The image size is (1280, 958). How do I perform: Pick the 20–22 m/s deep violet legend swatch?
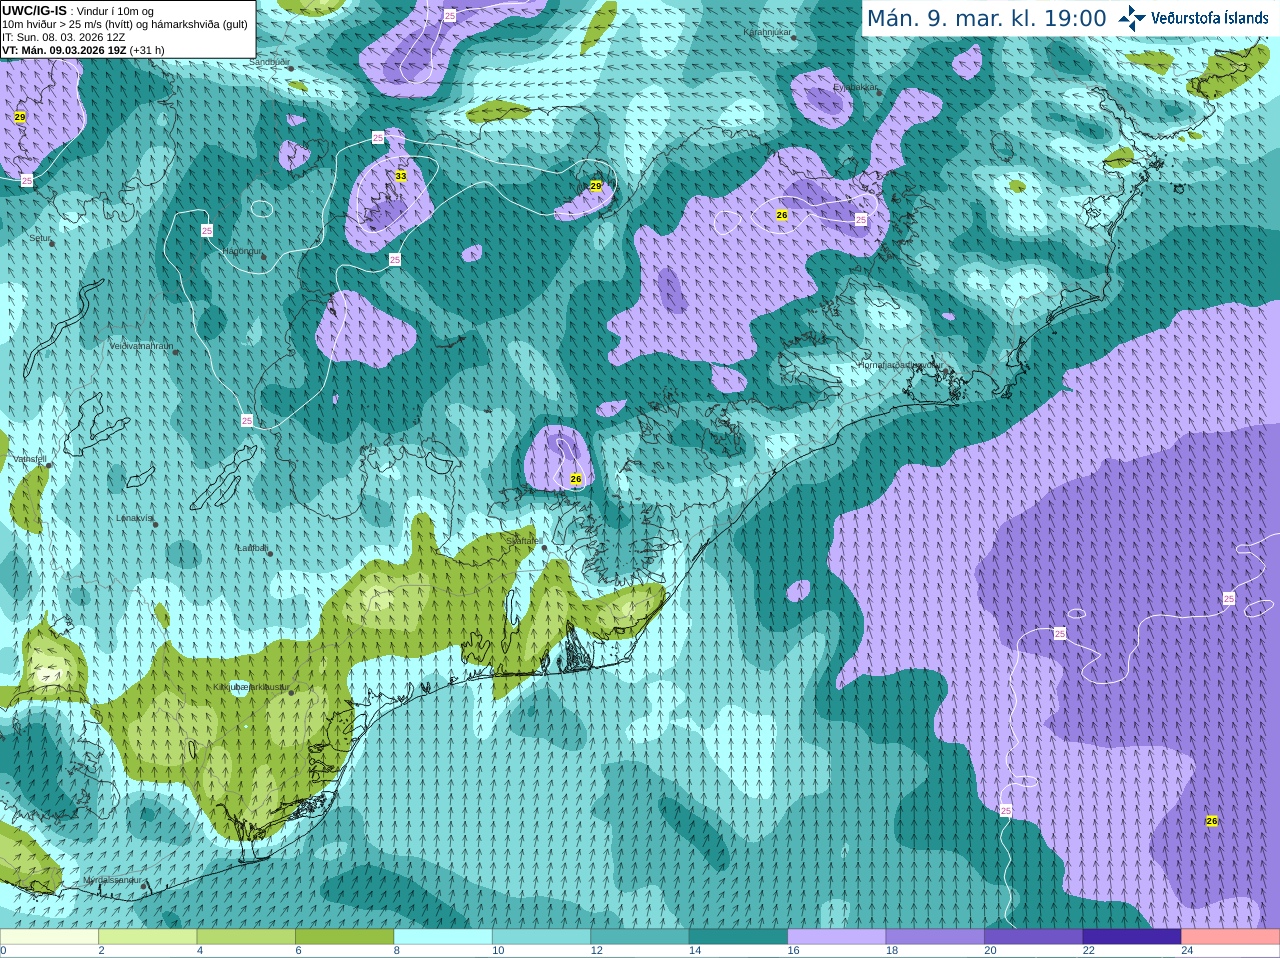1034,937
